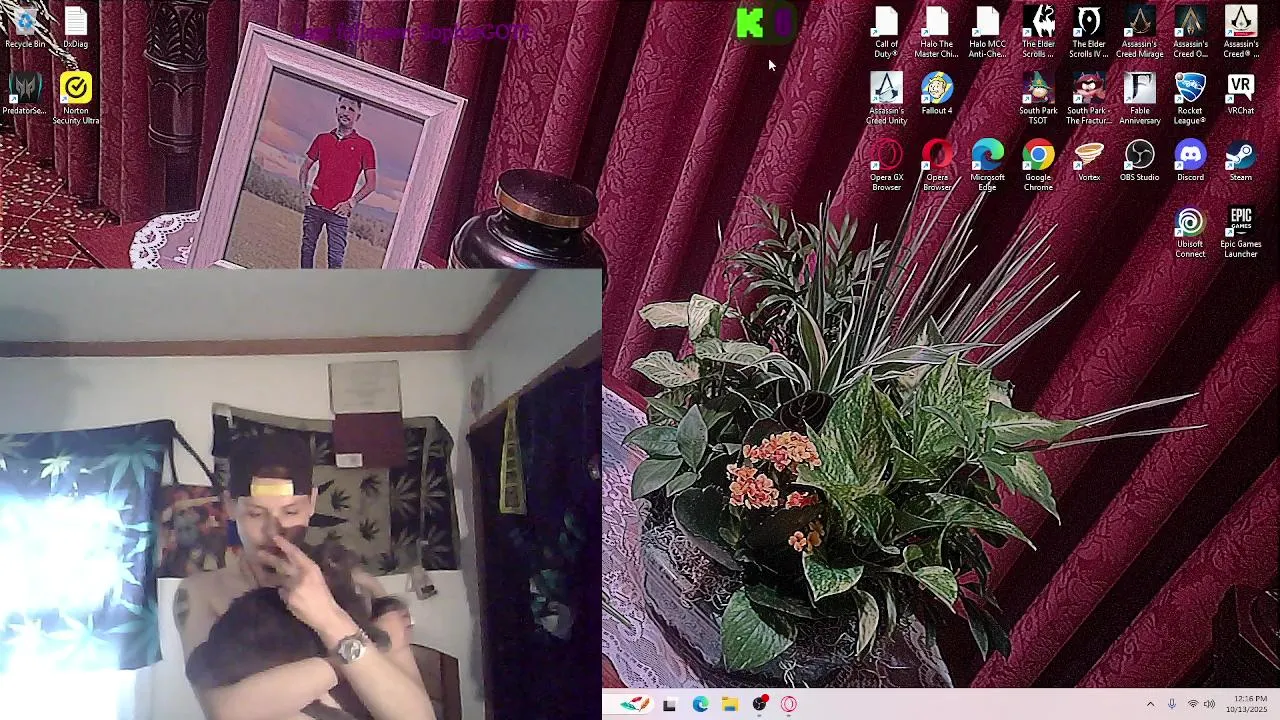This screenshot has height=720, width=1280.
Task: Select the Google Chrome desktop shortcut
Action: click(x=1038, y=166)
